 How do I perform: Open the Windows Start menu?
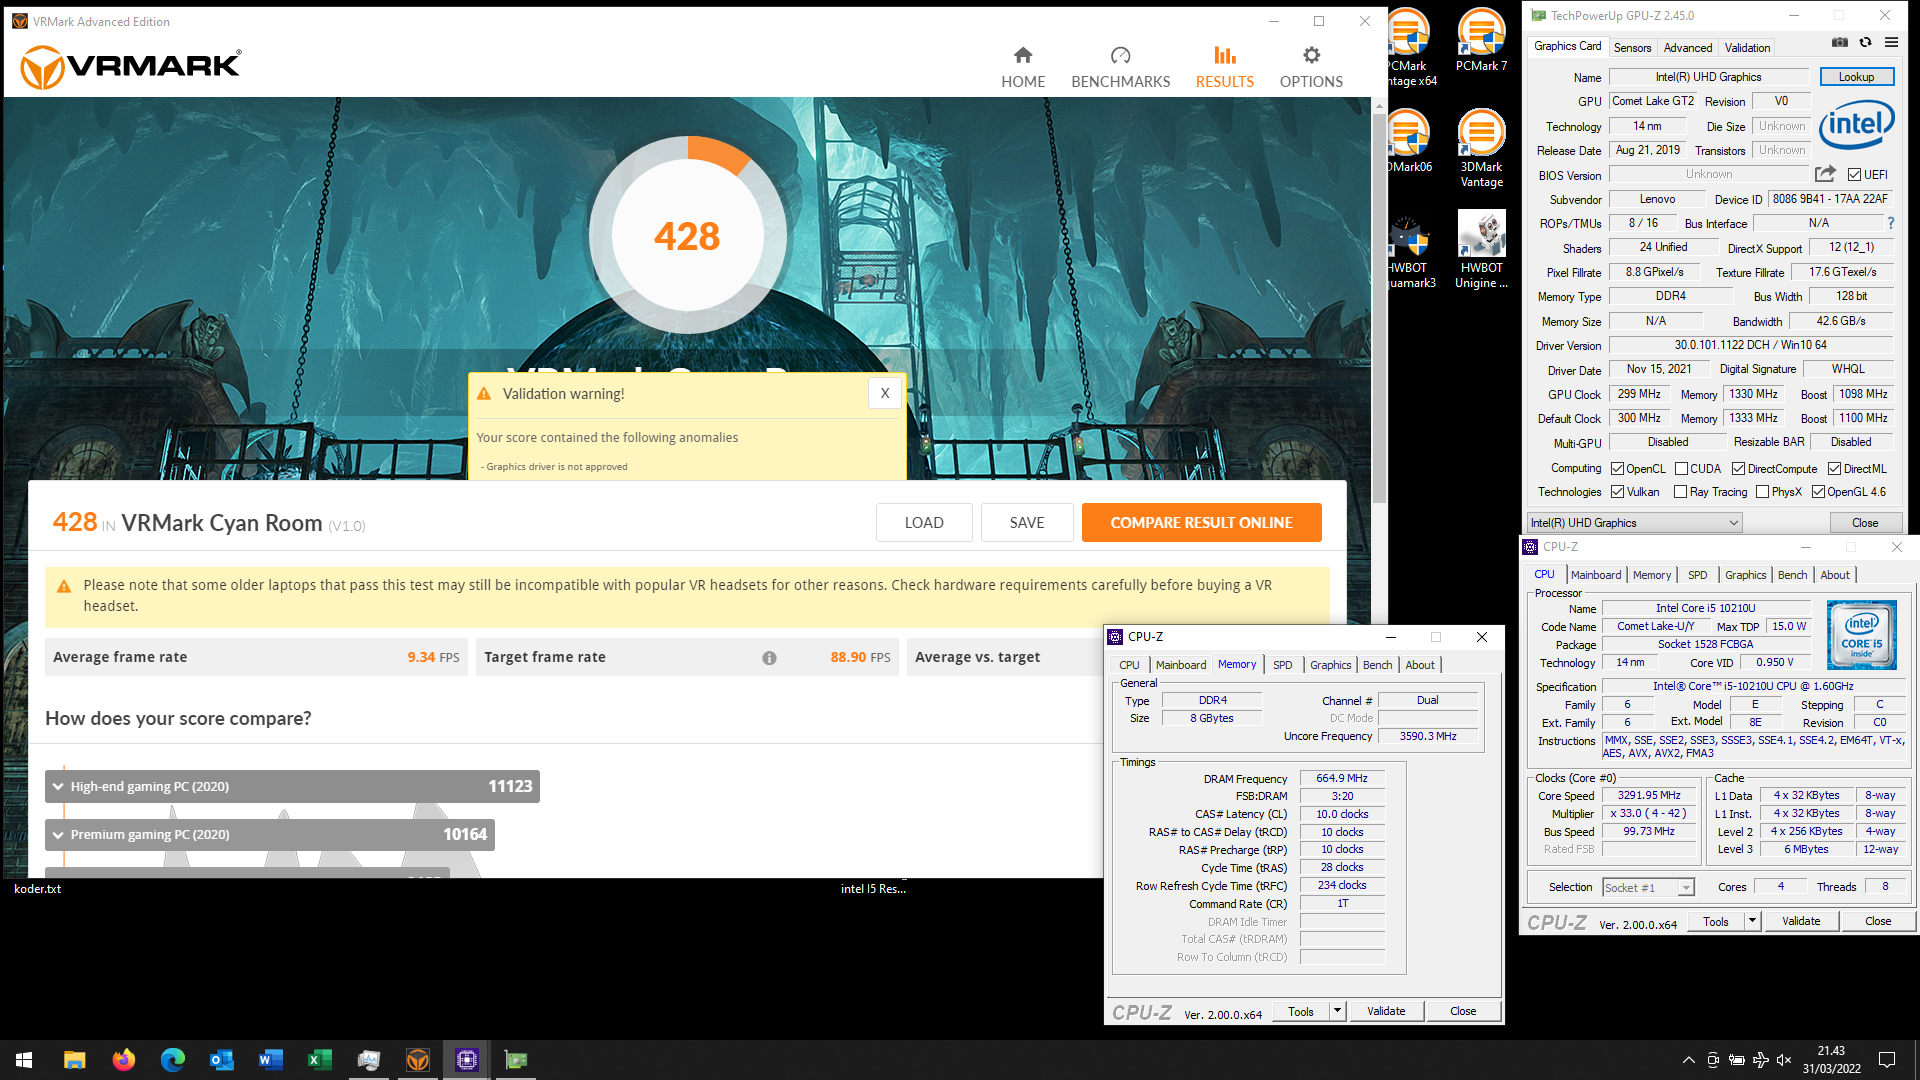tap(24, 1060)
